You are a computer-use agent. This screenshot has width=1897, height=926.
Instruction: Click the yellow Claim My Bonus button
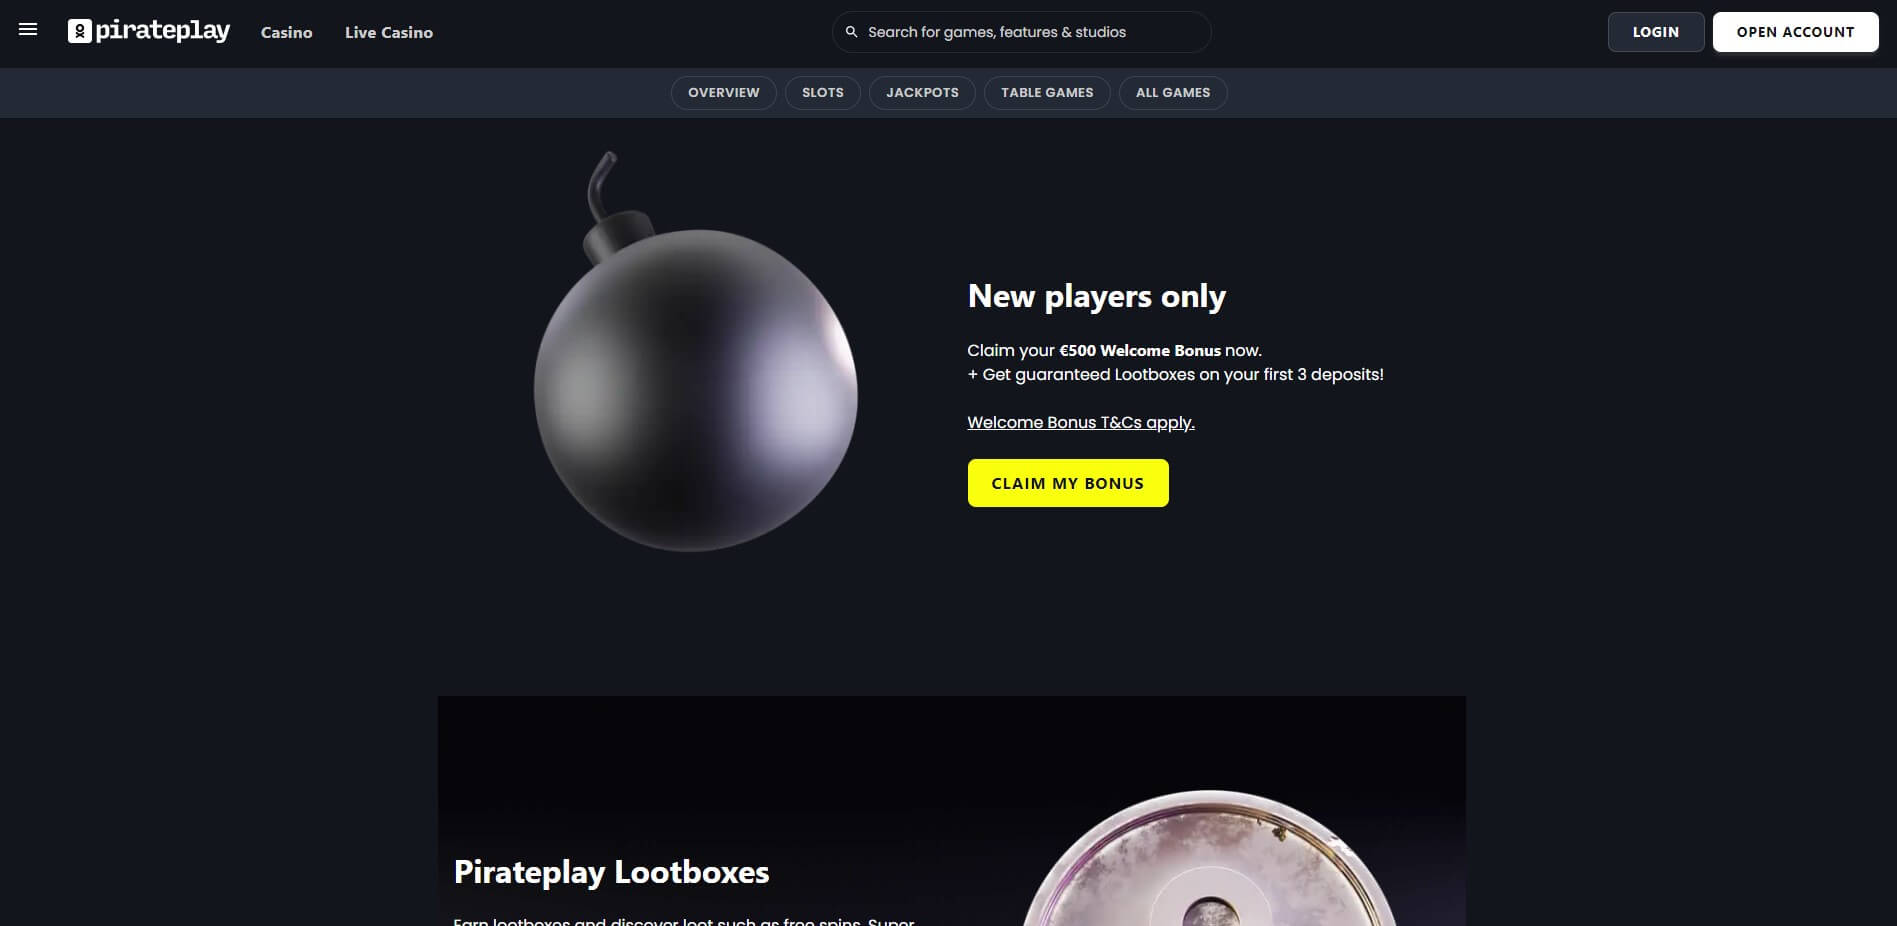[x=1068, y=483]
